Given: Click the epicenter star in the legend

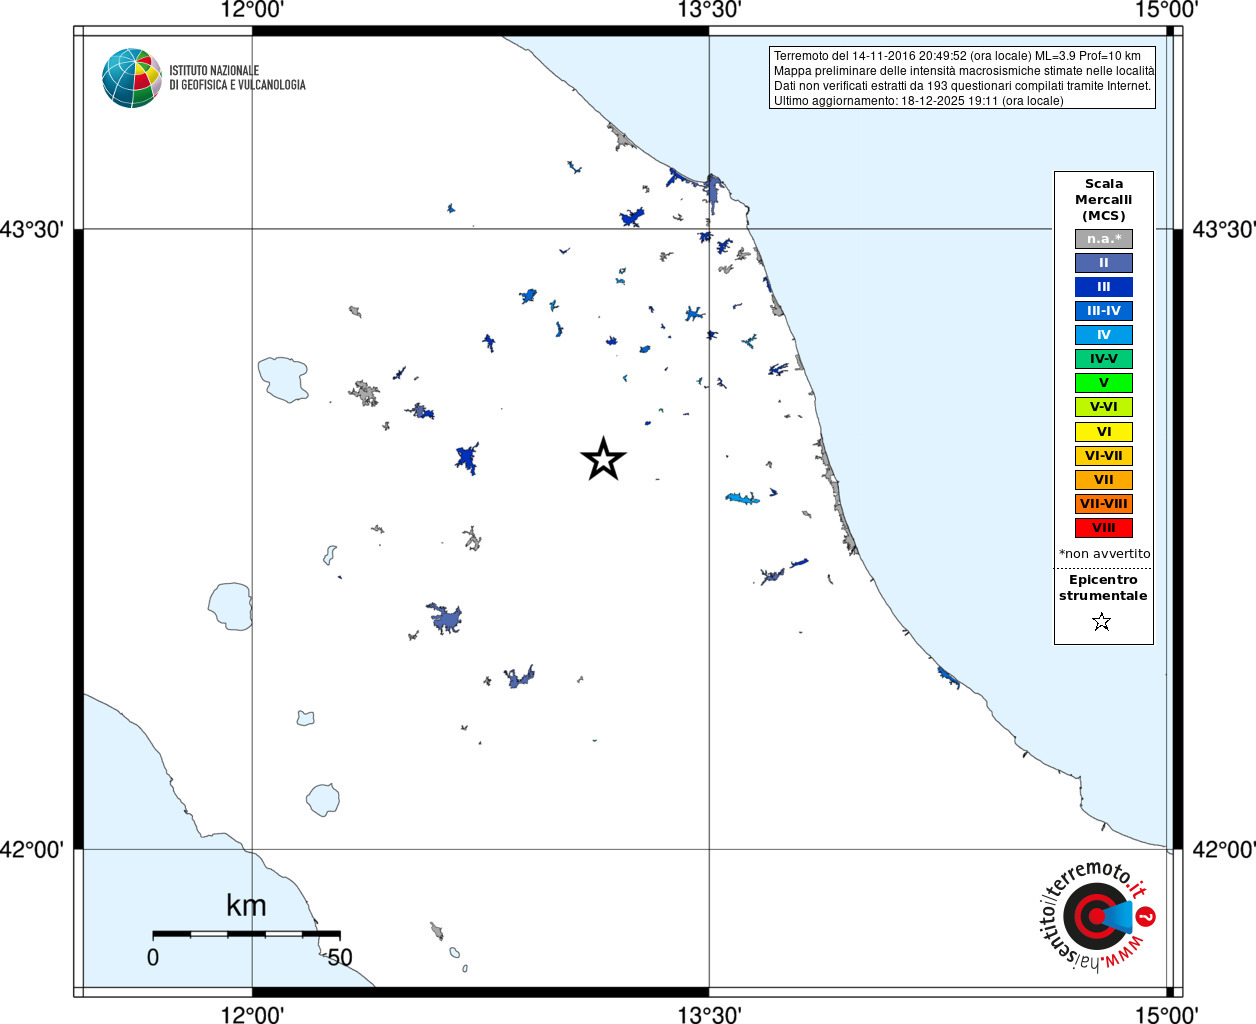Looking at the screenshot, I should pyautogui.click(x=1102, y=622).
